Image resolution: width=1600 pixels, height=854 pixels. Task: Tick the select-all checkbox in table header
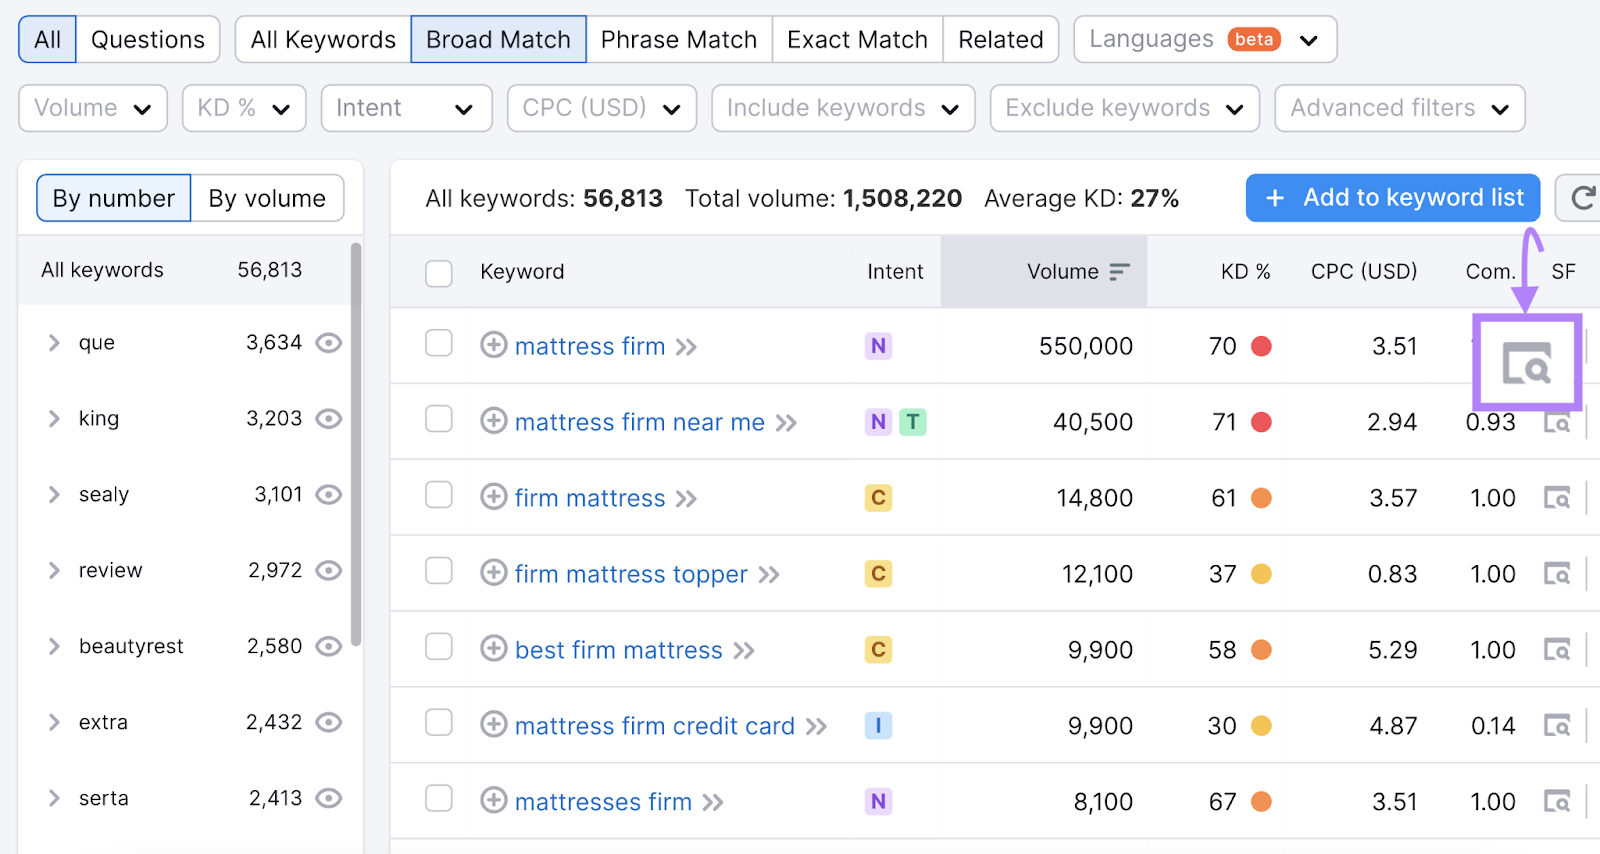pyautogui.click(x=439, y=273)
